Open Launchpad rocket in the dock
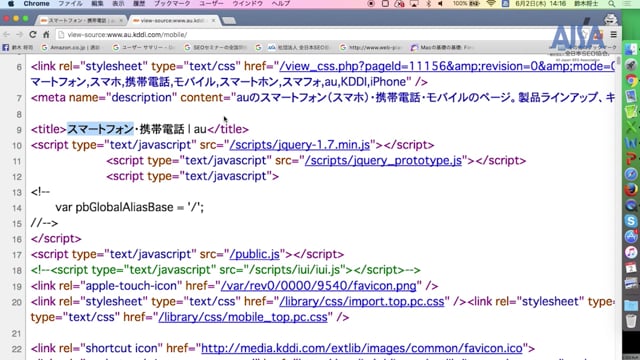Screen dimensions: 640x360 (631, 65)
